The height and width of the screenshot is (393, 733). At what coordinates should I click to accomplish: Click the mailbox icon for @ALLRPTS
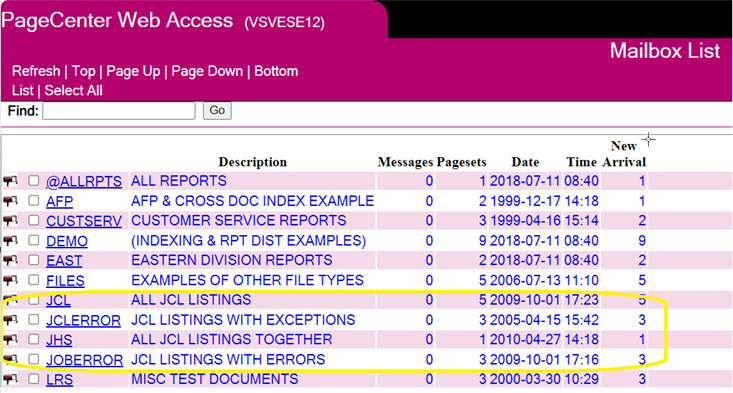[x=10, y=181]
